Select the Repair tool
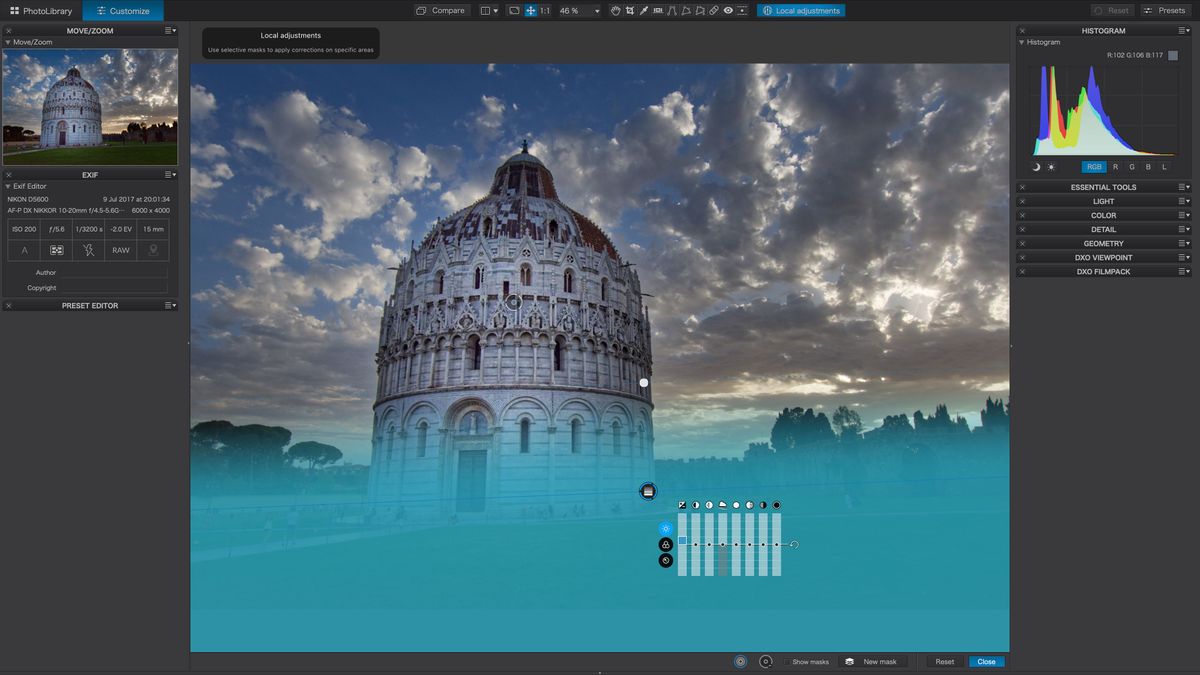 714,10
